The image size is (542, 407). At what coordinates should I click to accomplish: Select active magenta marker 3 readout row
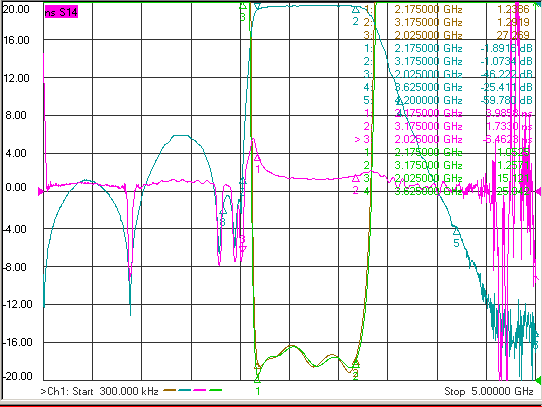click(443, 139)
